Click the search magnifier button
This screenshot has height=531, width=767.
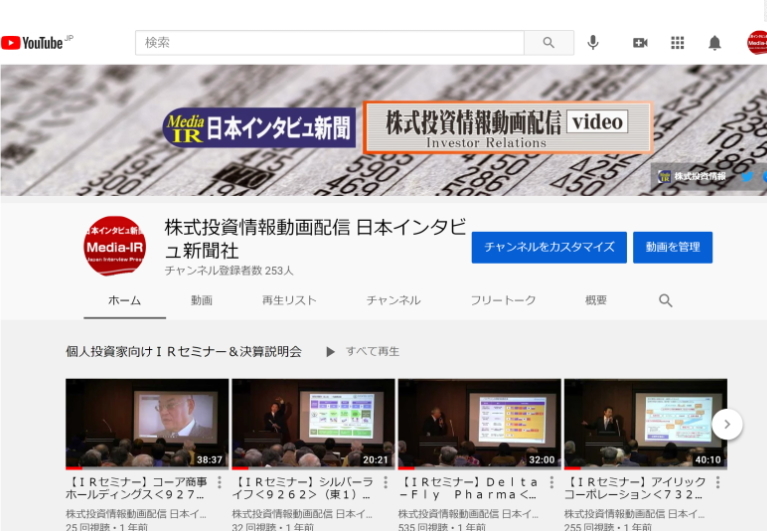pyautogui.click(x=549, y=43)
